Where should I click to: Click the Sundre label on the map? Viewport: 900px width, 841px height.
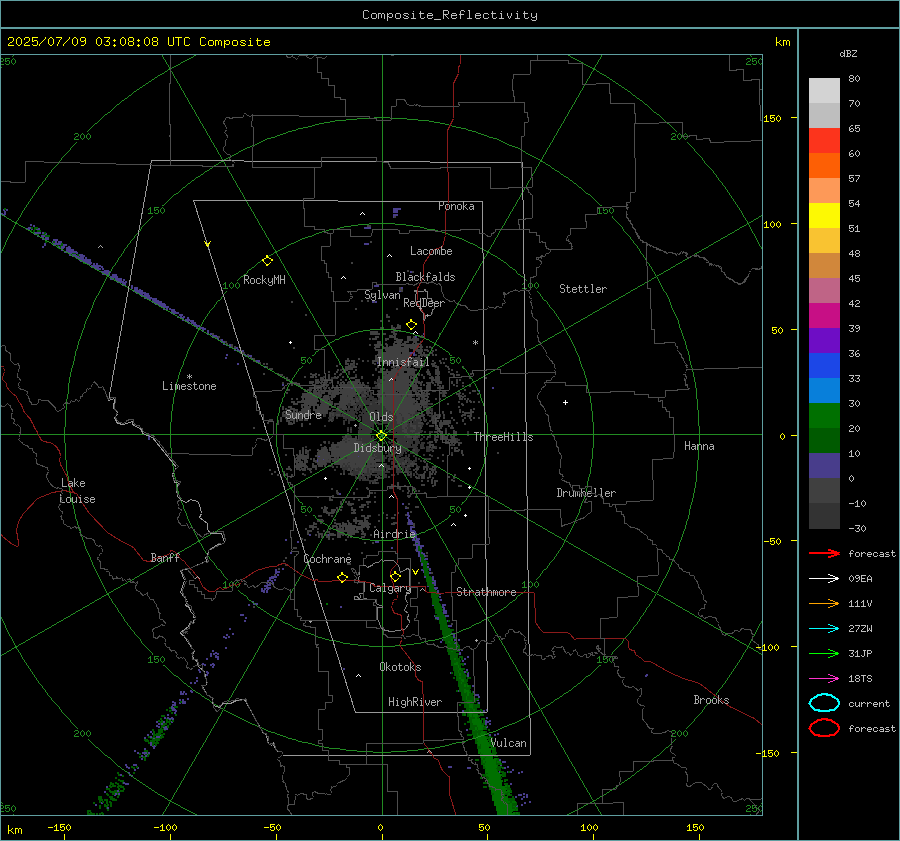303,414
